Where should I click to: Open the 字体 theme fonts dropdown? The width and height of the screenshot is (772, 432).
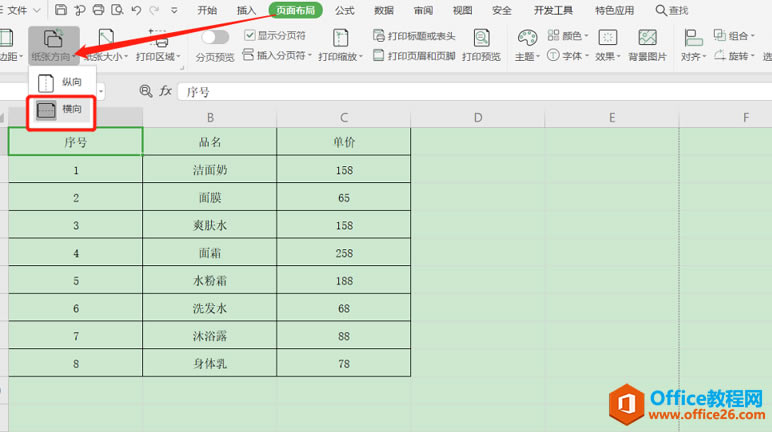pyautogui.click(x=568, y=55)
